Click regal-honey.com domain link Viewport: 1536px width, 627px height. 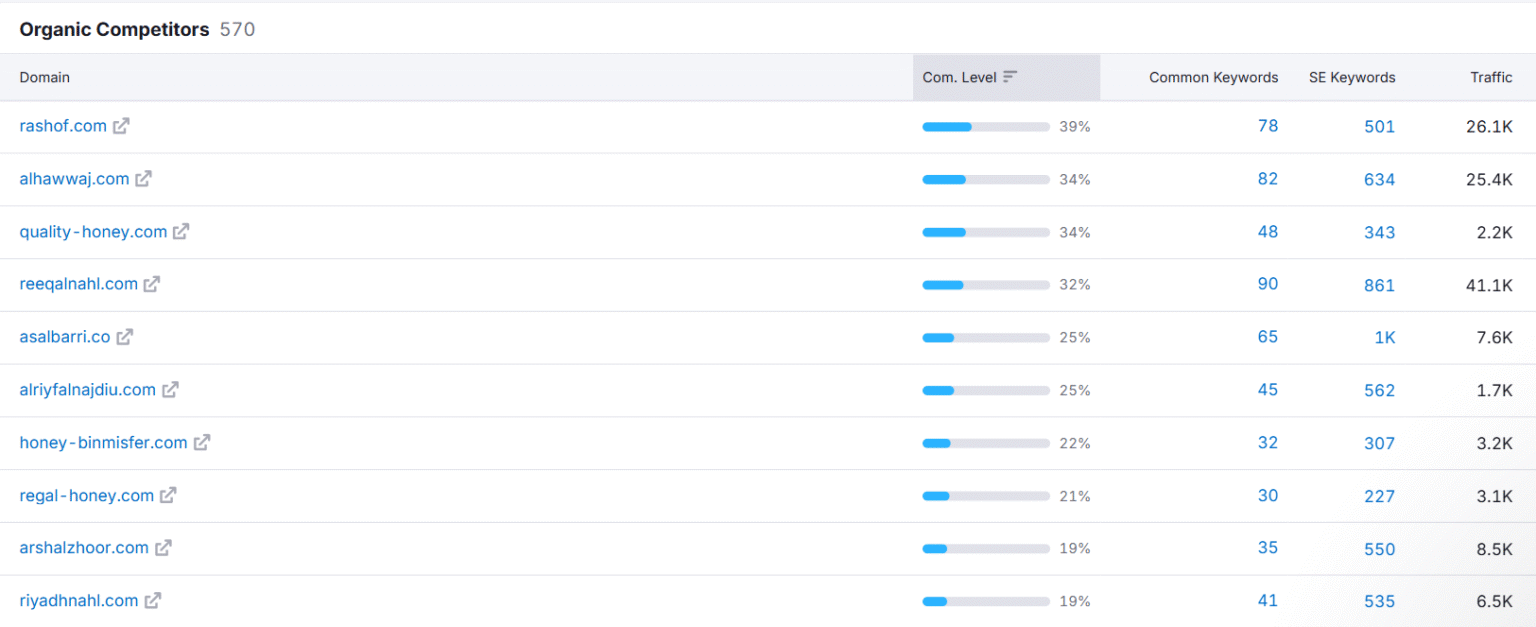click(87, 495)
